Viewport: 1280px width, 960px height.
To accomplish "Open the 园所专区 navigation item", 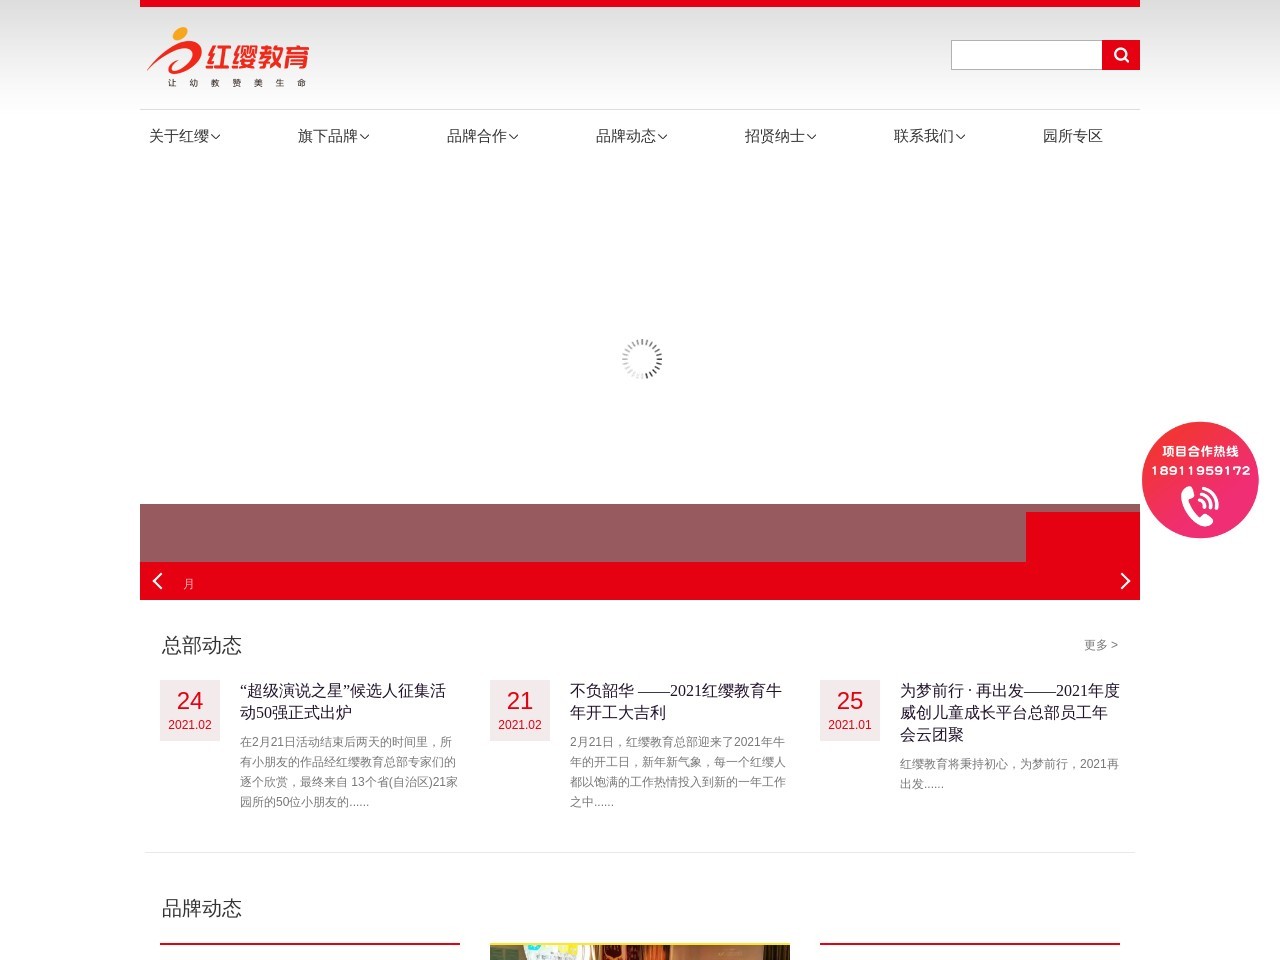I will click(1072, 136).
